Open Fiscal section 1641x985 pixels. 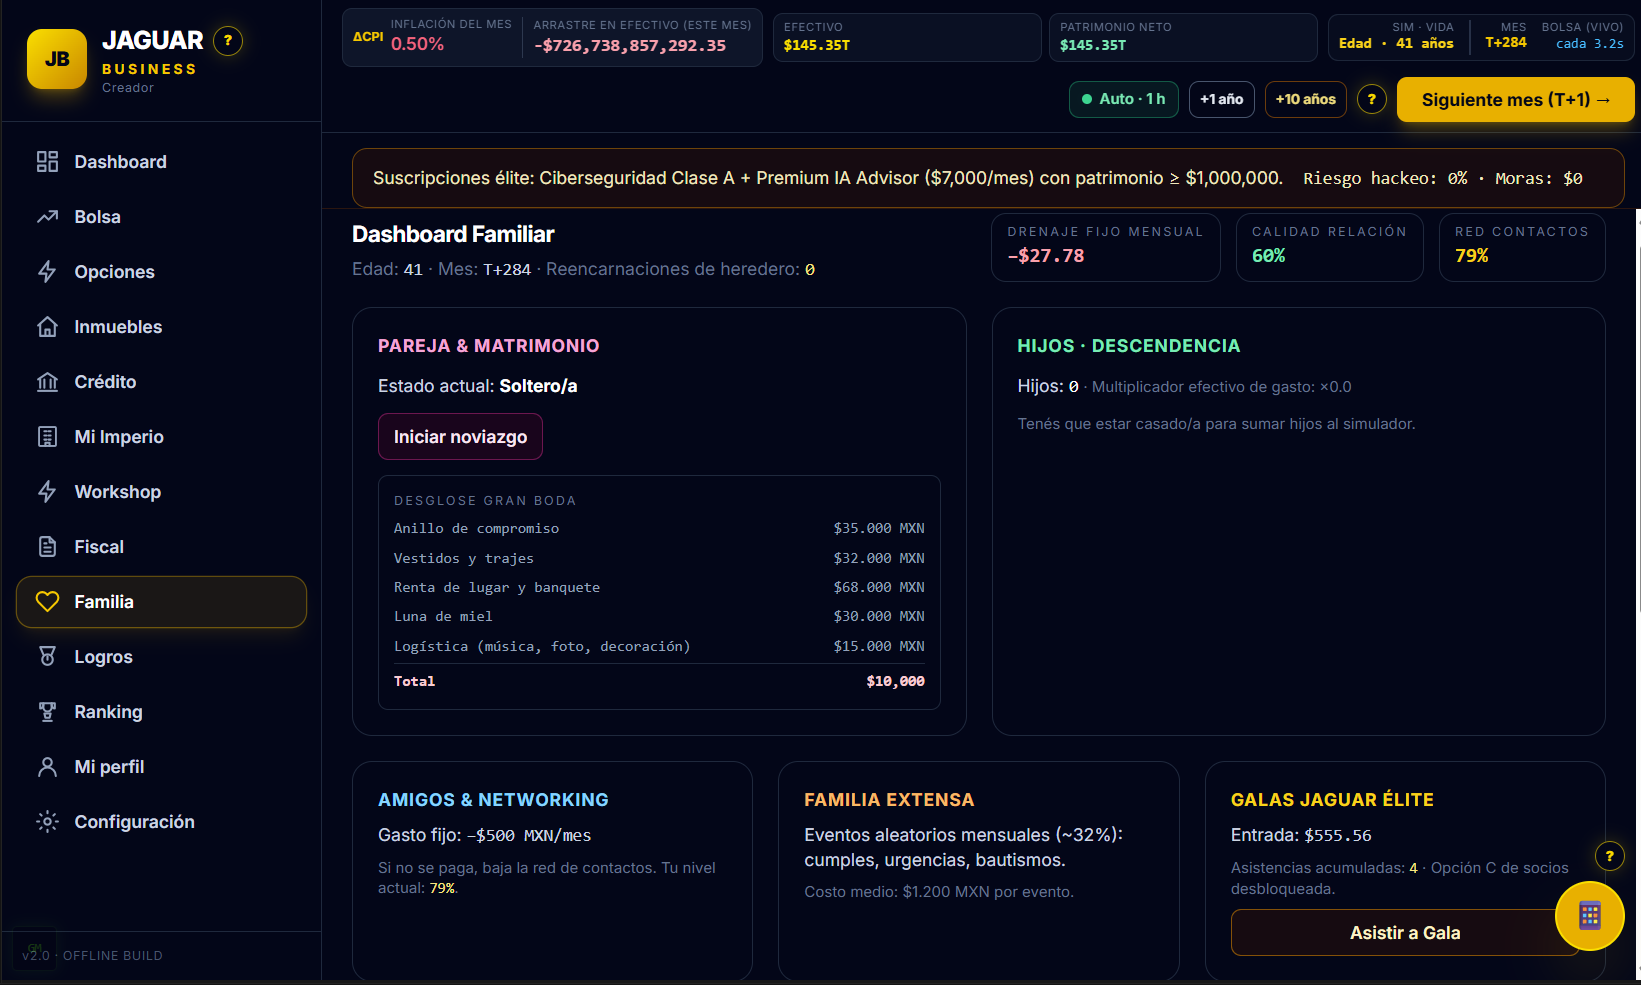click(x=161, y=547)
